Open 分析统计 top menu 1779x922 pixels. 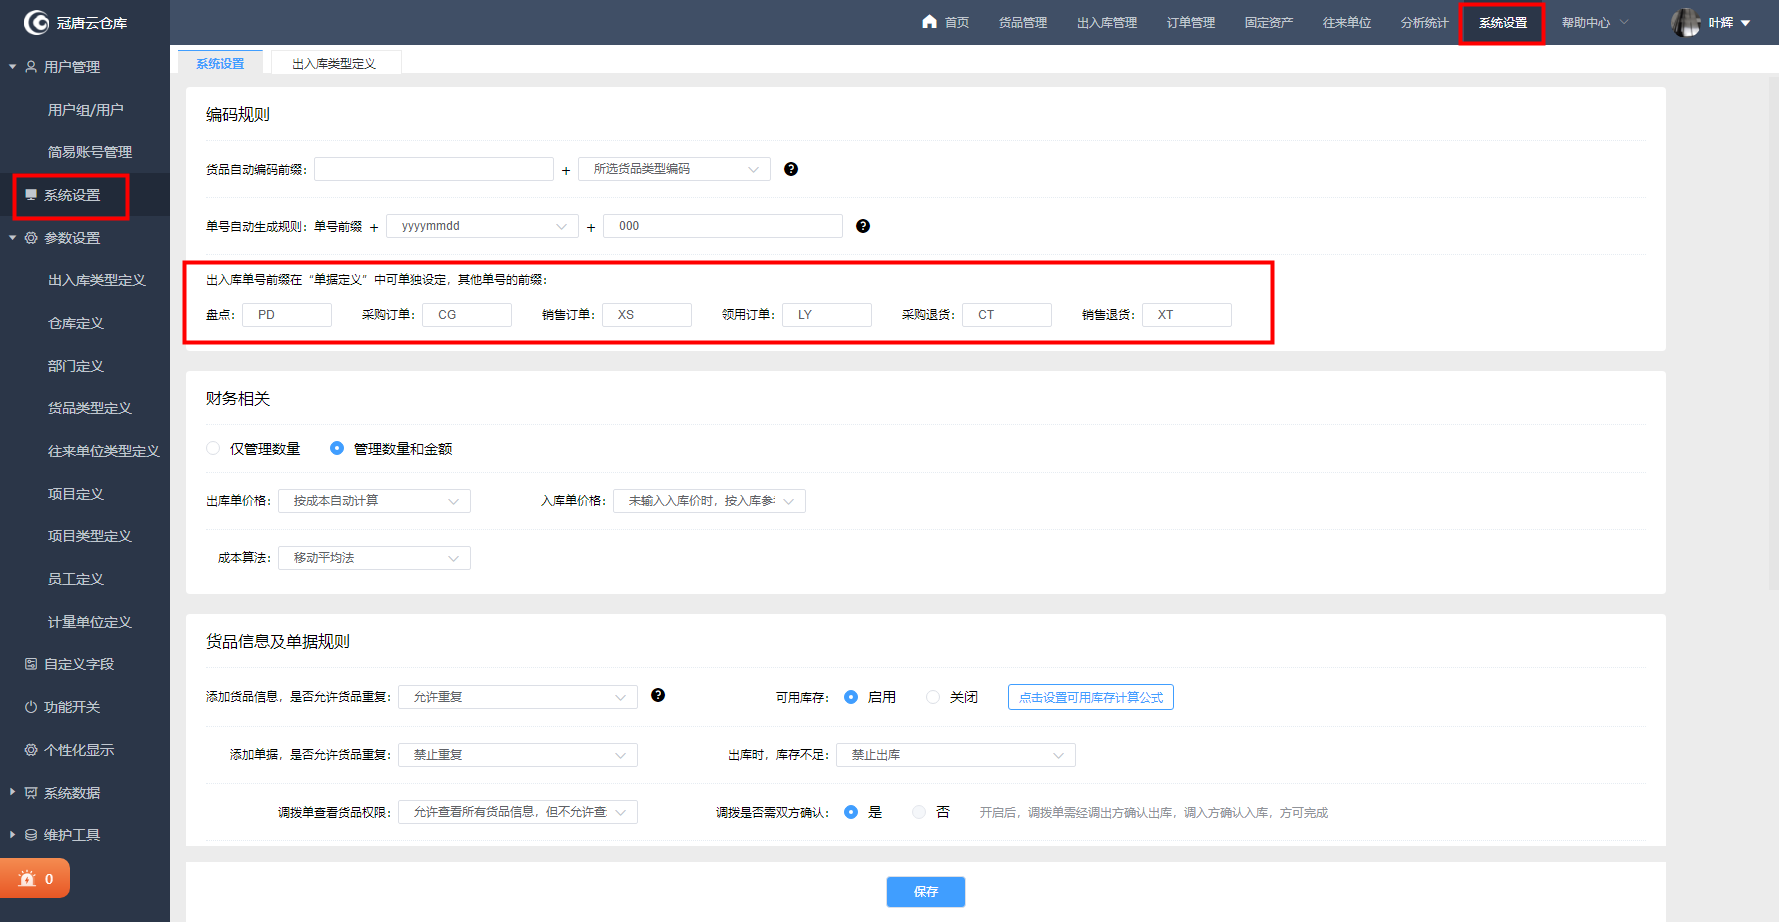tap(1424, 22)
